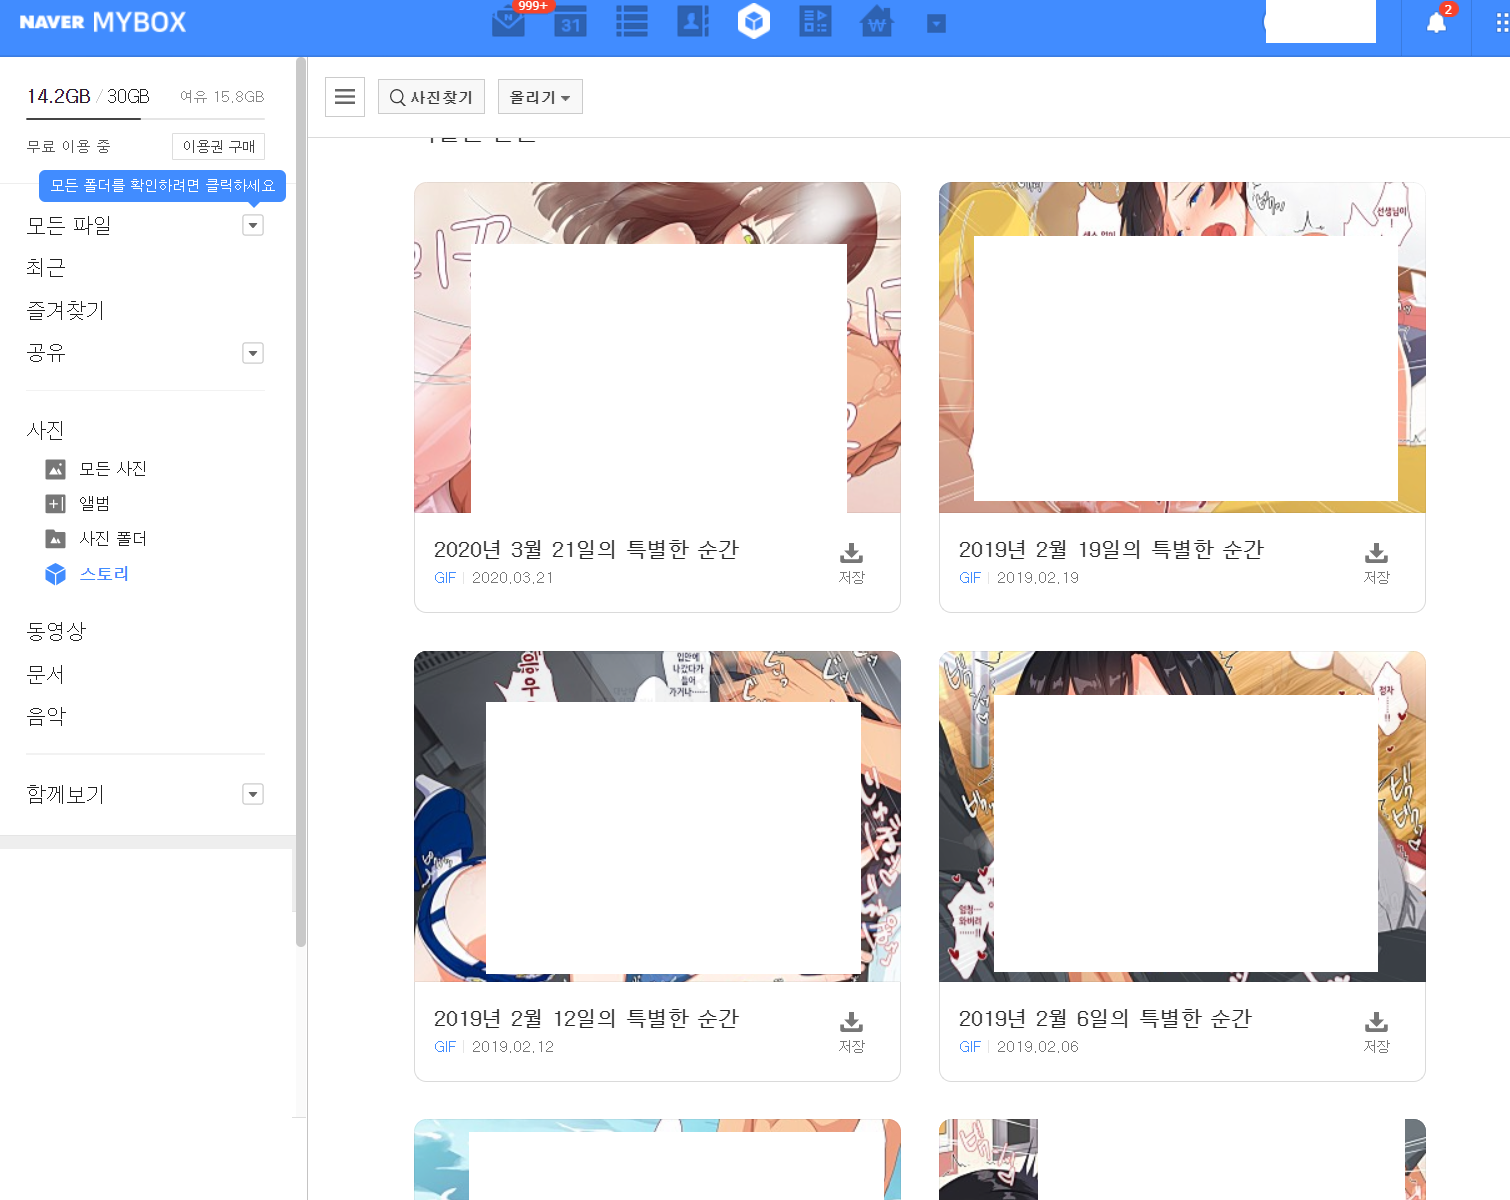Image resolution: width=1510 pixels, height=1200 pixels.
Task: Click the NAVER logo
Action: pos(52,22)
